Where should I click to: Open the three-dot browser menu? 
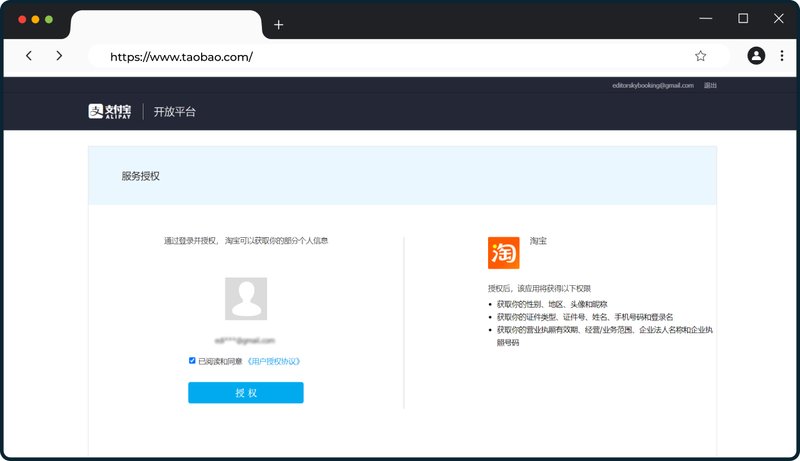tap(782, 56)
